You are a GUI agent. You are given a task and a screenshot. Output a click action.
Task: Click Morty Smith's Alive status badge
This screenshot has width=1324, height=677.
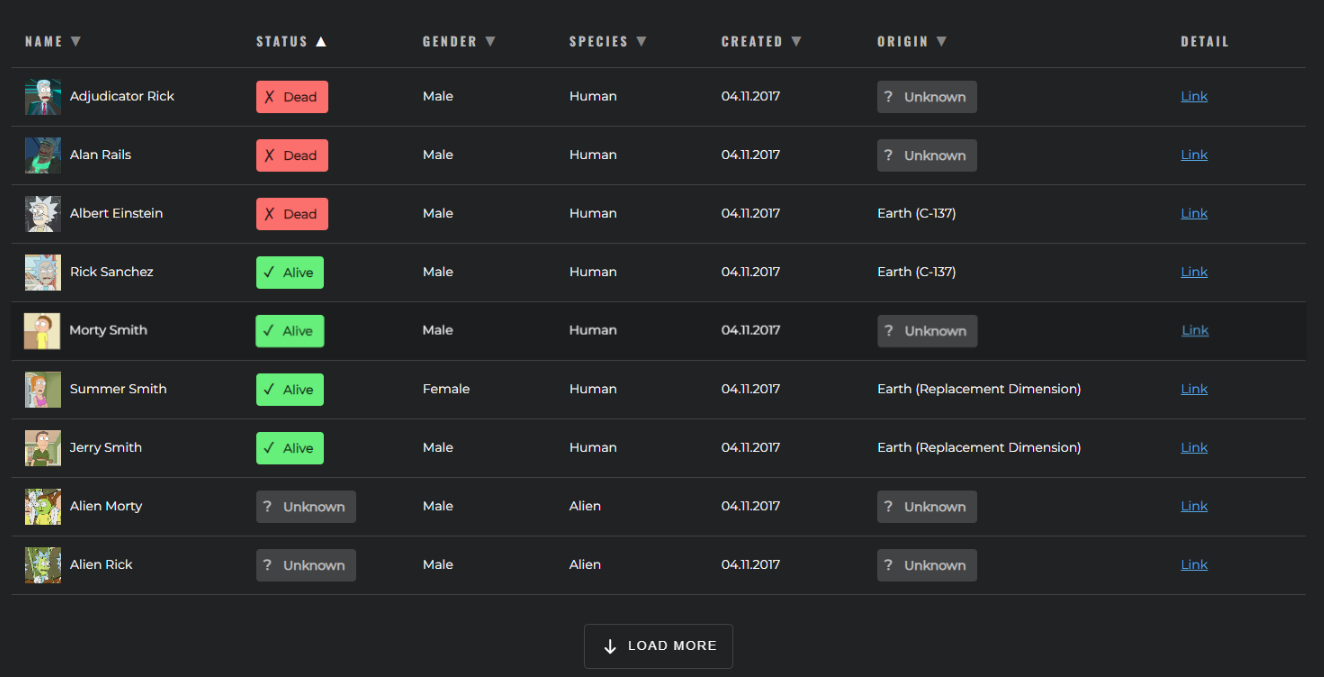290,331
